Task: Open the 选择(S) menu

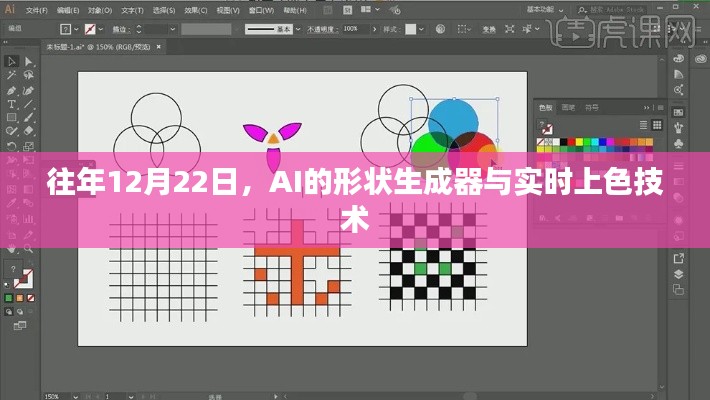Action: click(163, 10)
